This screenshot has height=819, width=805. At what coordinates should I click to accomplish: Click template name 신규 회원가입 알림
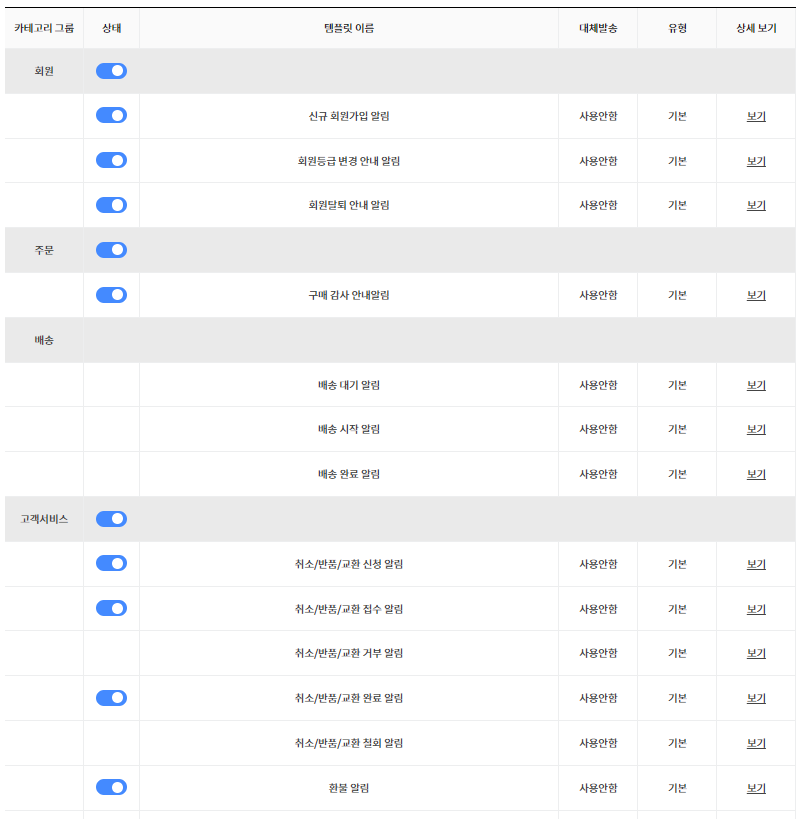tap(349, 116)
